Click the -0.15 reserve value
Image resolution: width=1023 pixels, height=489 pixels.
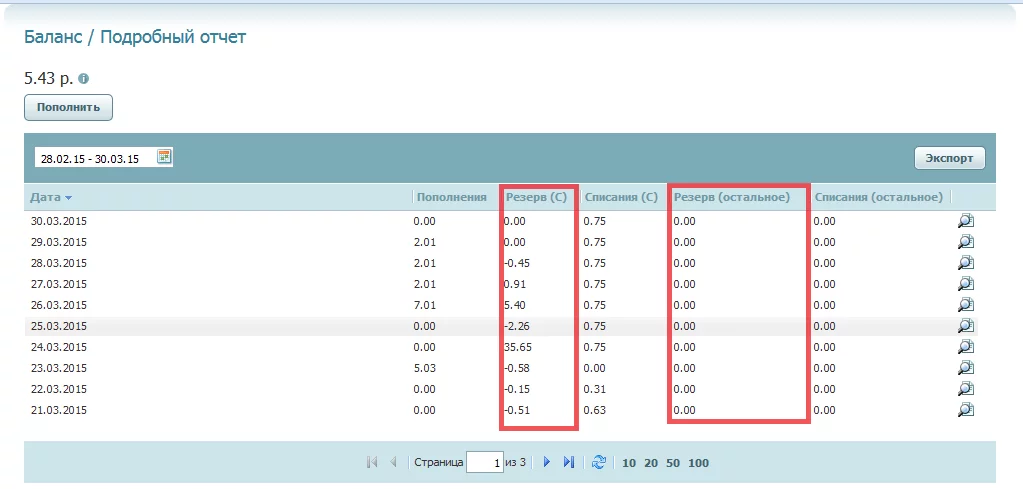point(516,389)
